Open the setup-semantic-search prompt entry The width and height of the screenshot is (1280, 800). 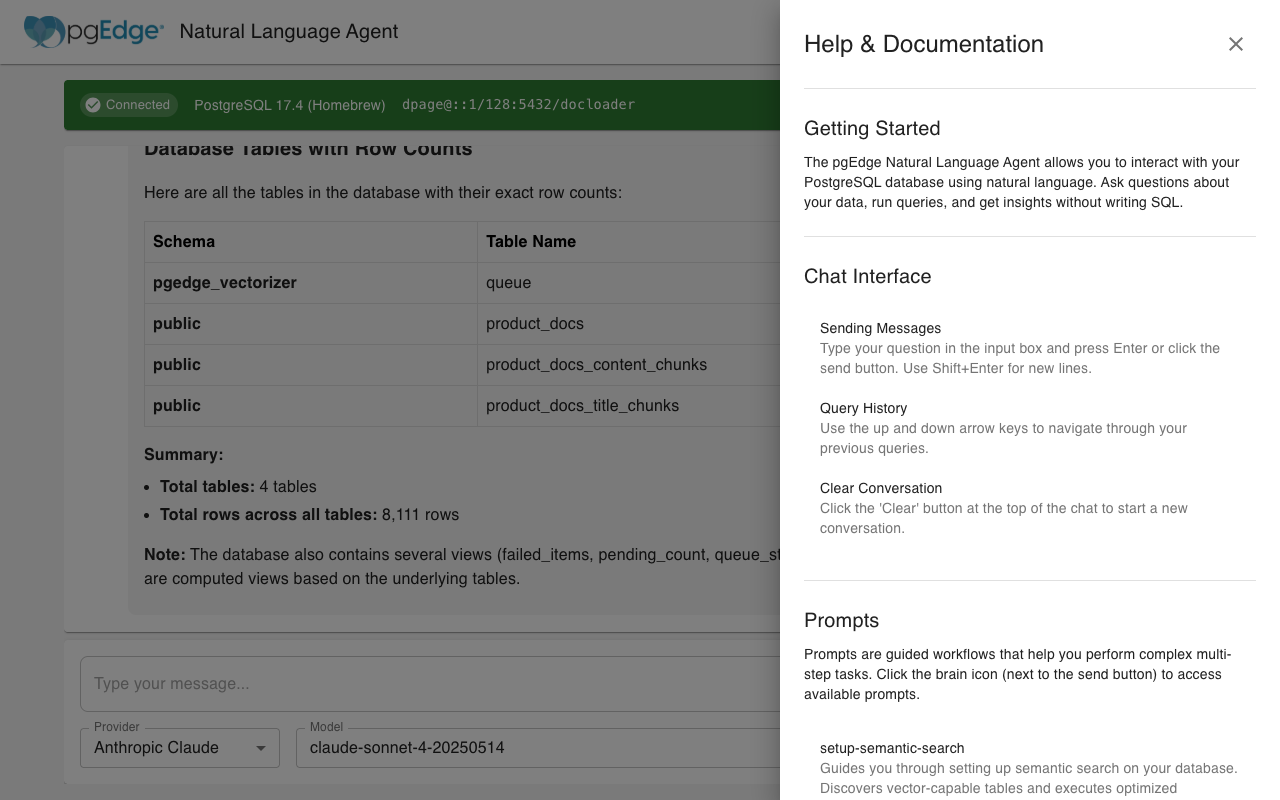tap(892, 748)
